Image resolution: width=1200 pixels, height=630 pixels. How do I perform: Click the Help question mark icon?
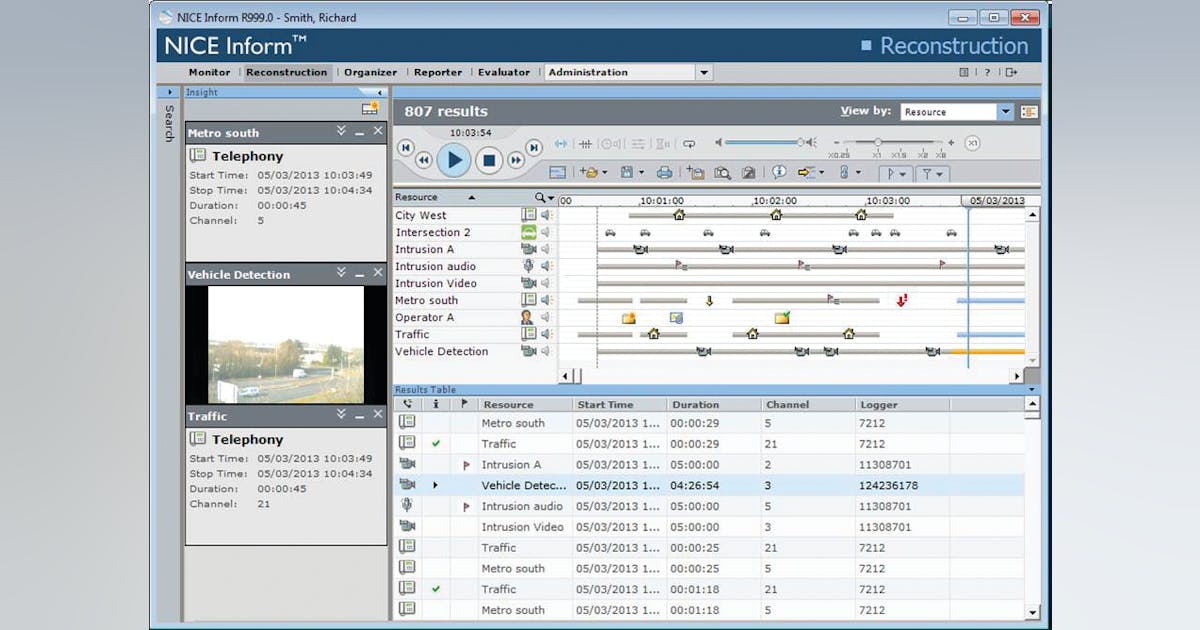(x=987, y=72)
